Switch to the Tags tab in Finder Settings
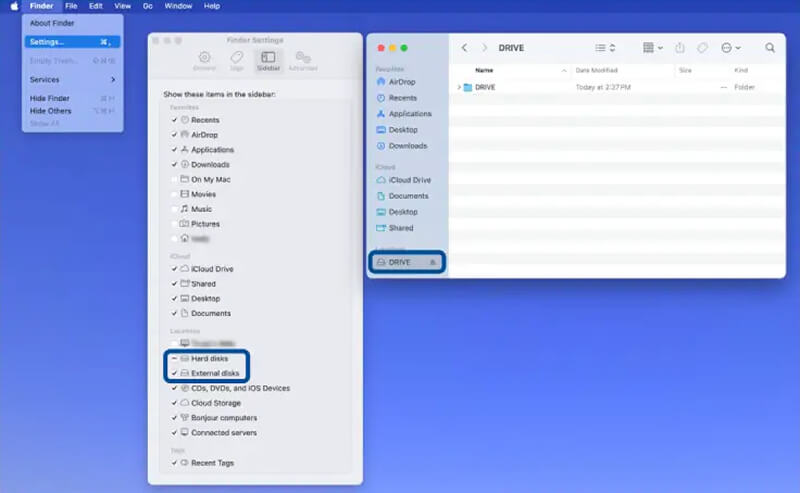The image size is (800, 493). tap(237, 61)
